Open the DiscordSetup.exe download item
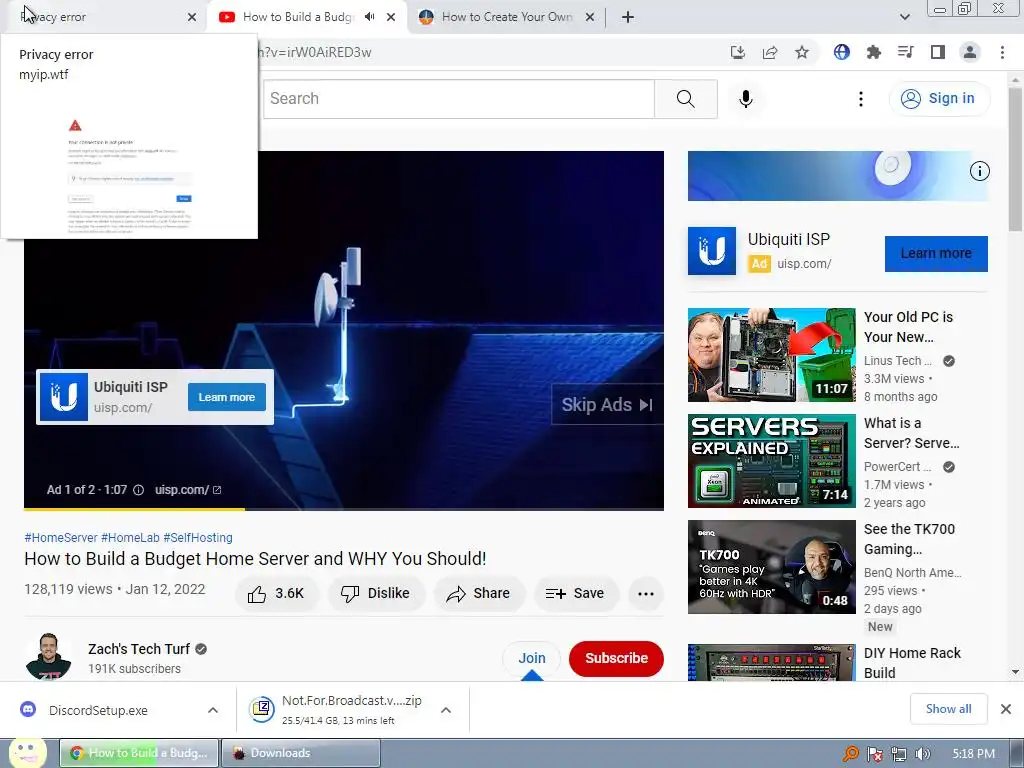Screen dimensions: 1024x768 point(98,711)
